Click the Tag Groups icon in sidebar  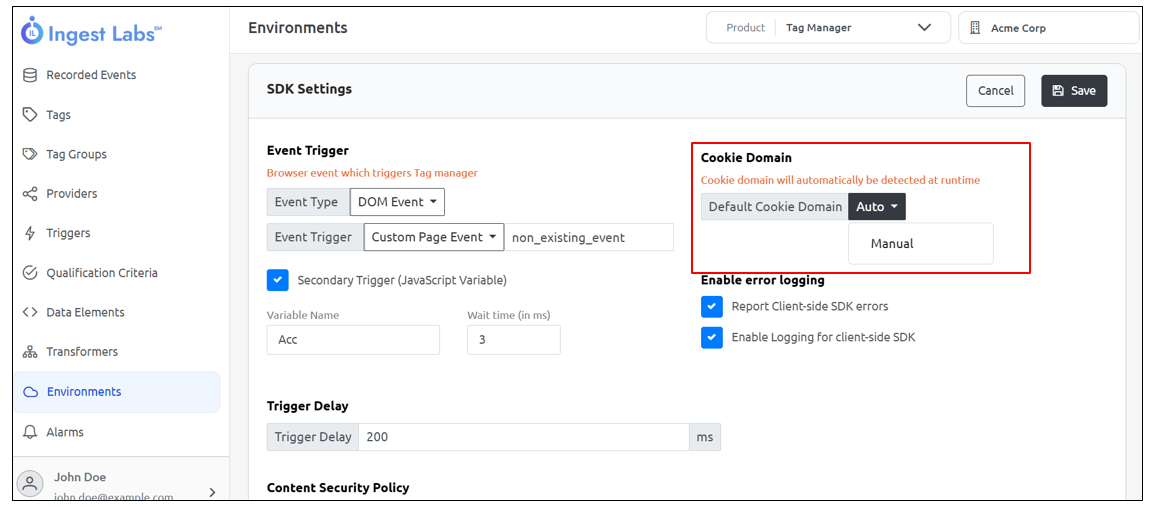coord(30,154)
